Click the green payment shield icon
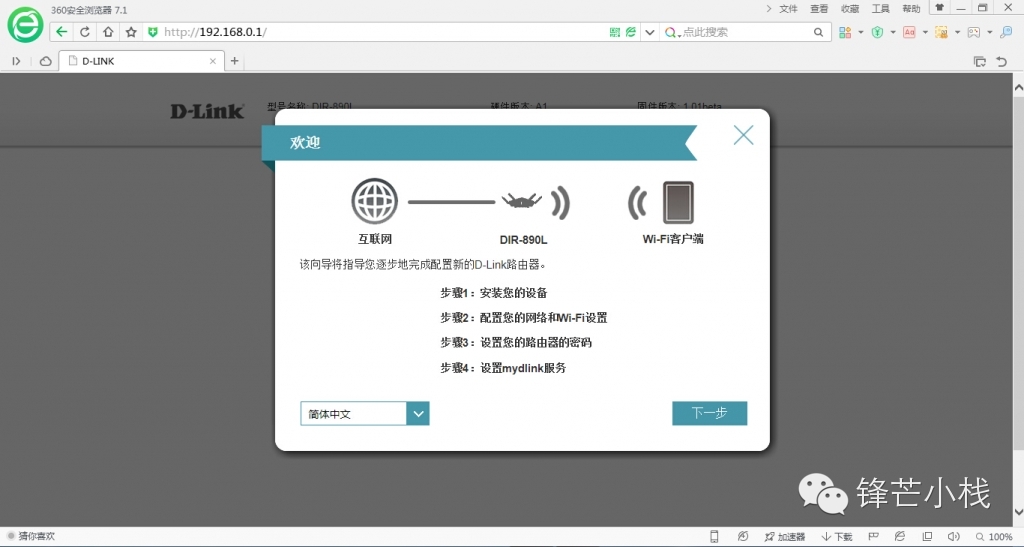The width and height of the screenshot is (1024, 547). tap(877, 32)
